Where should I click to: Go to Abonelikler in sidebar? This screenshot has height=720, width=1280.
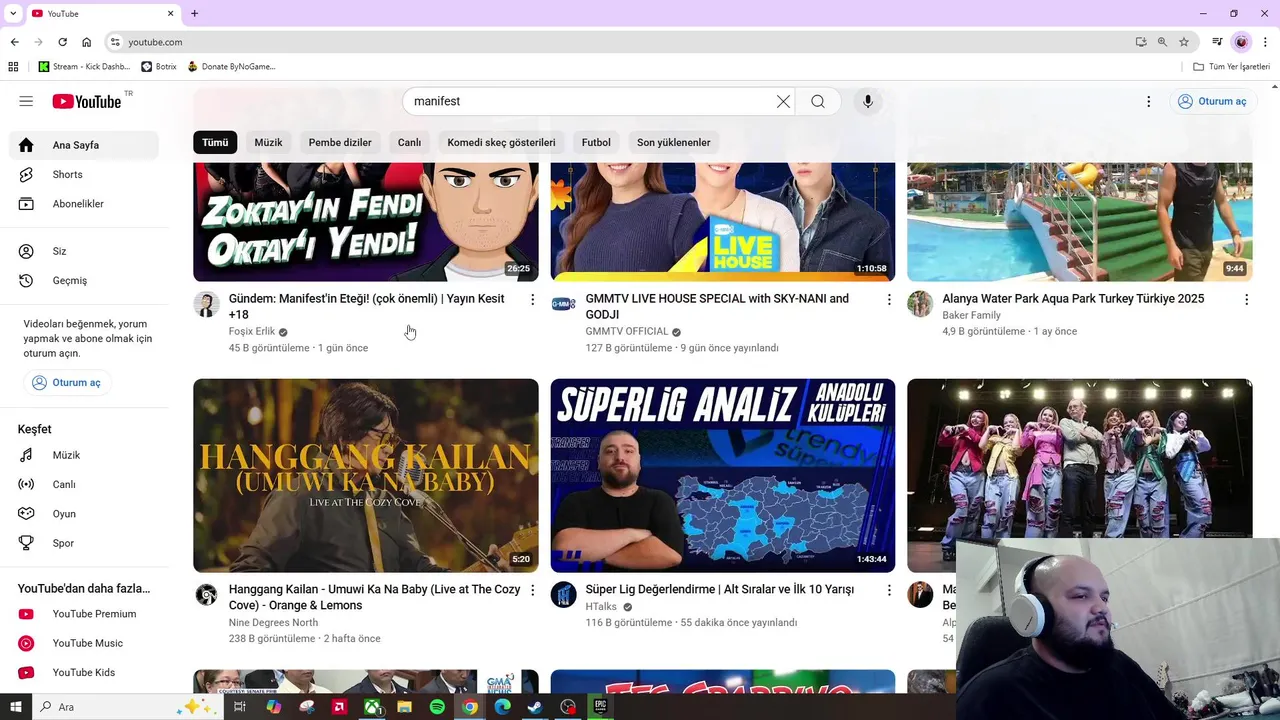[x=84, y=203]
